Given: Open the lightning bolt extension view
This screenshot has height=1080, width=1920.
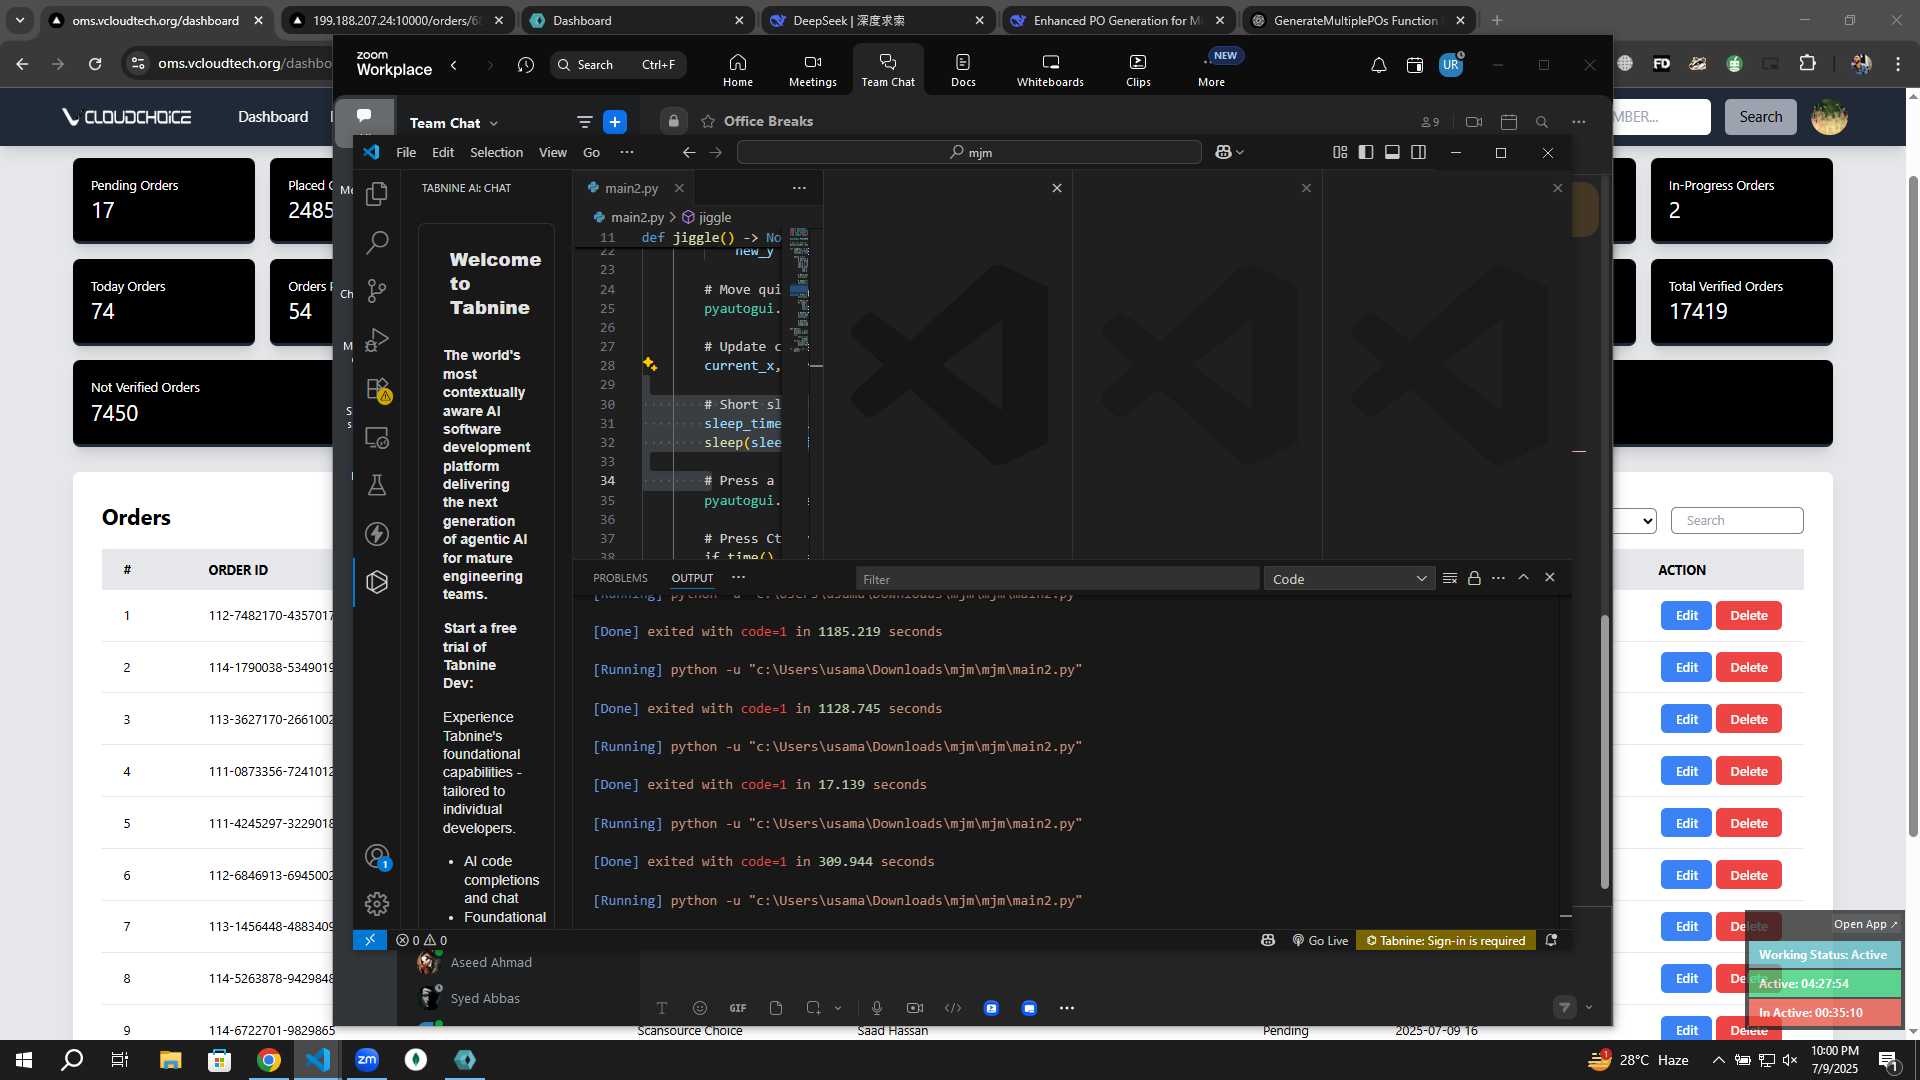Looking at the screenshot, I should pos(377,534).
